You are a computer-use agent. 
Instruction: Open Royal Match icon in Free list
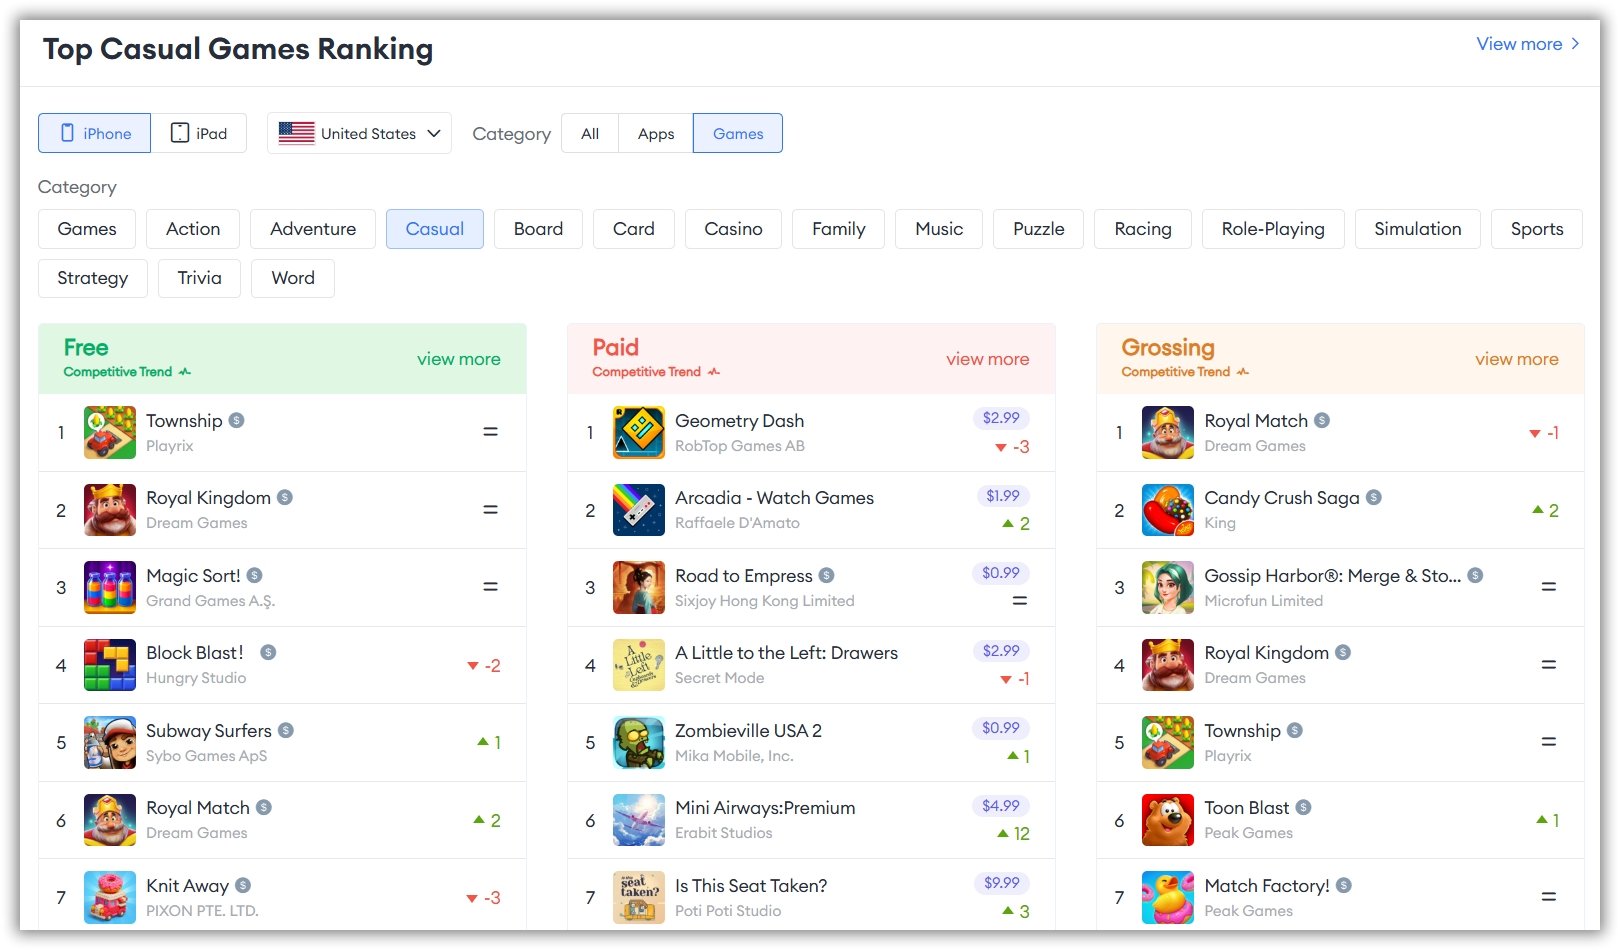click(110, 820)
